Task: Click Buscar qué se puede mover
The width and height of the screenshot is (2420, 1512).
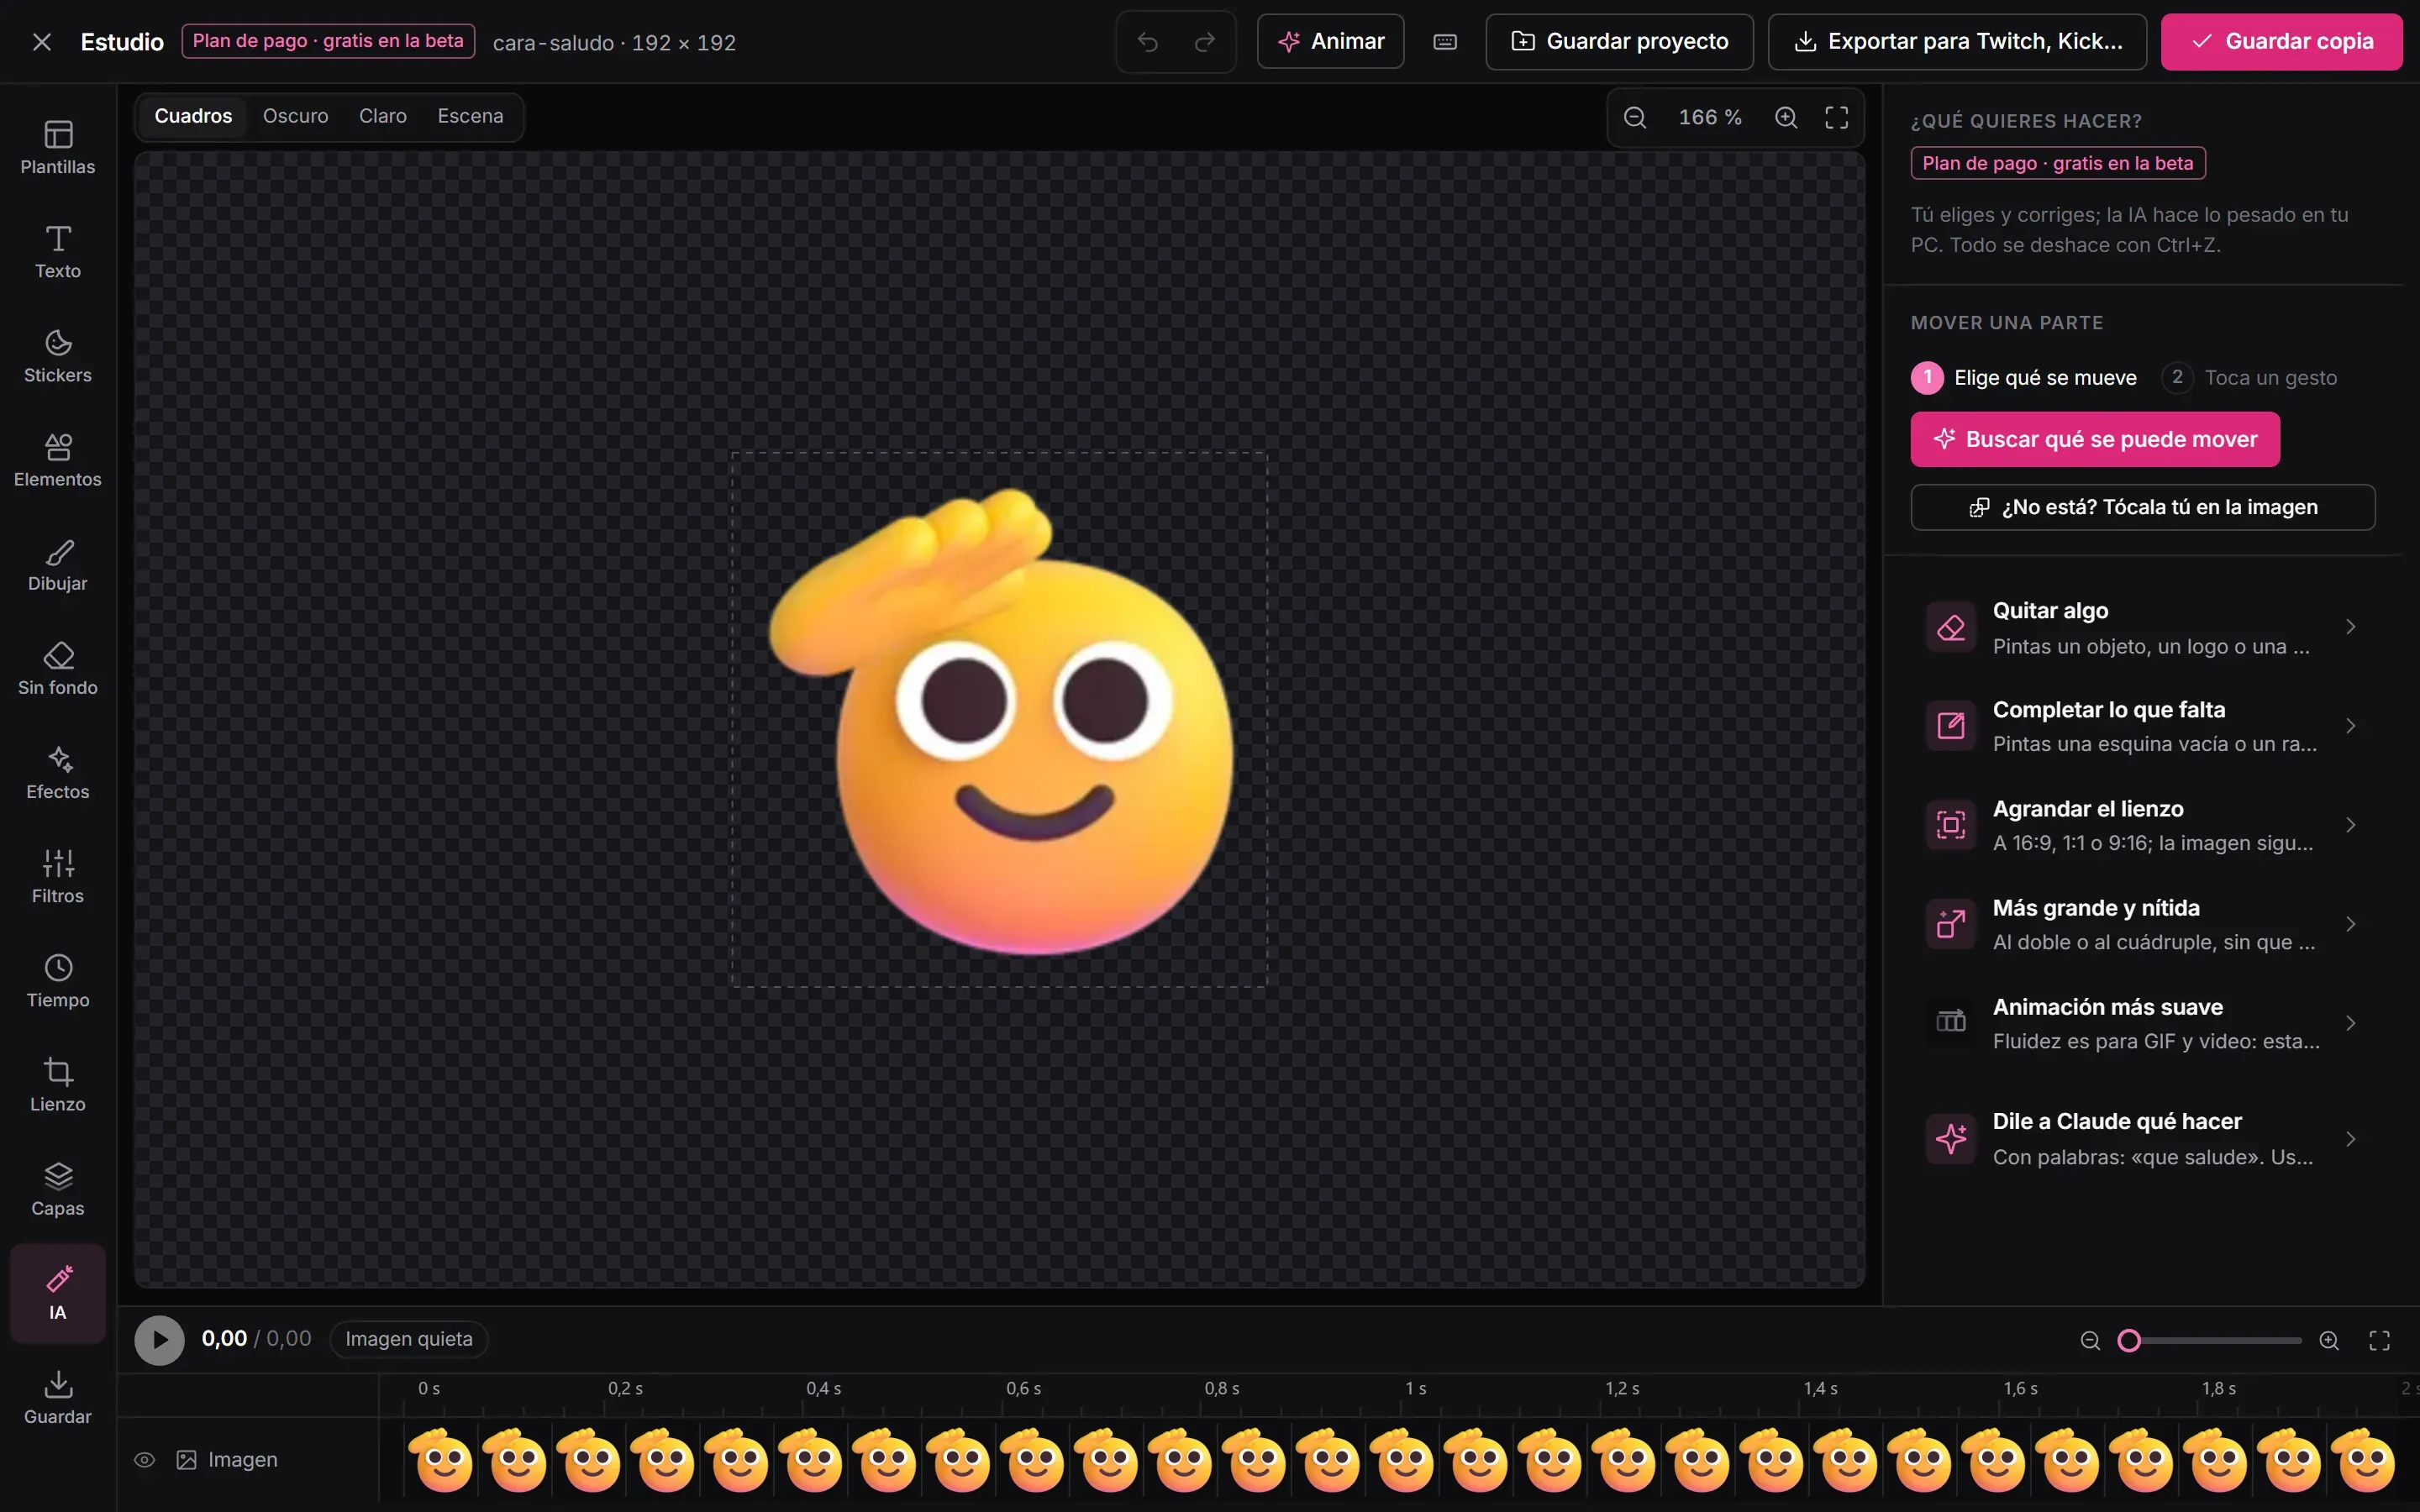Action: pos(2095,440)
